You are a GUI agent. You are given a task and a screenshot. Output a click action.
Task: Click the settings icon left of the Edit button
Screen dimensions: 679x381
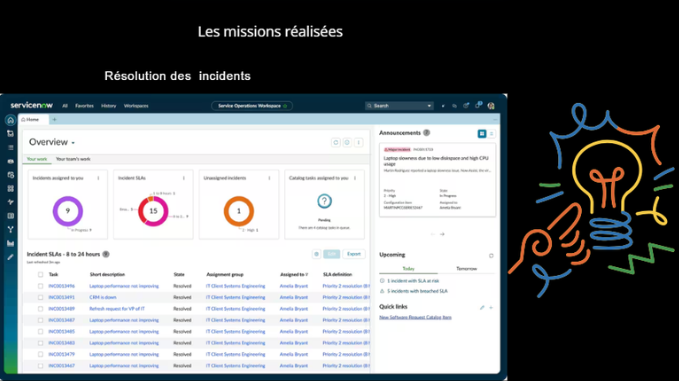[316, 254]
